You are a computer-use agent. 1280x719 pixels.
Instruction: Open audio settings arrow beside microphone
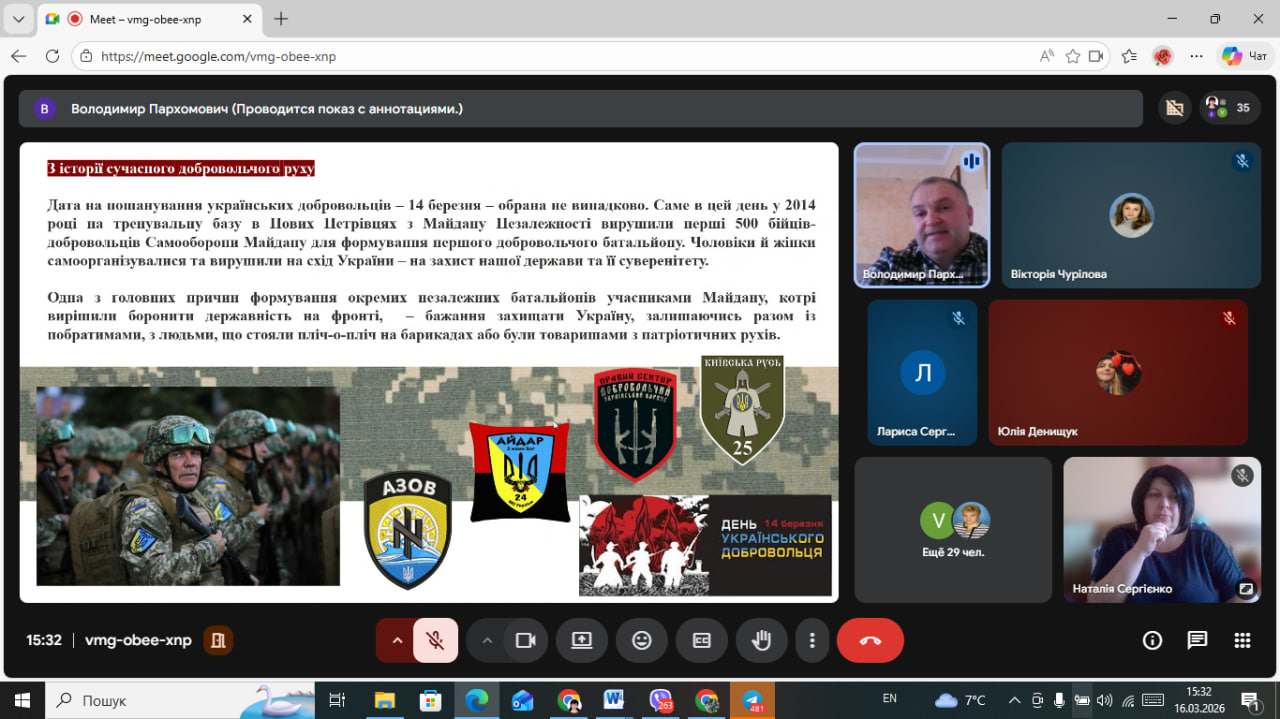[x=397, y=641]
